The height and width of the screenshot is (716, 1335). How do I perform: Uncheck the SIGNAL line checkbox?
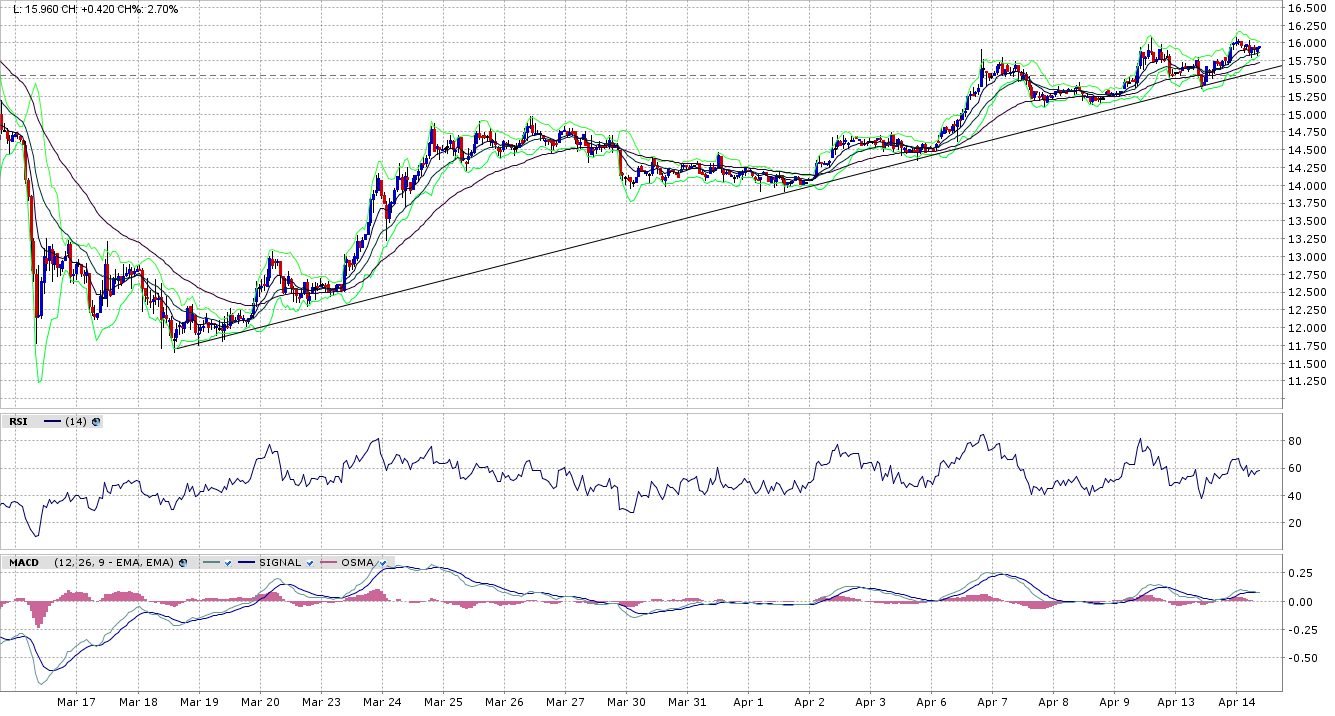pos(311,563)
